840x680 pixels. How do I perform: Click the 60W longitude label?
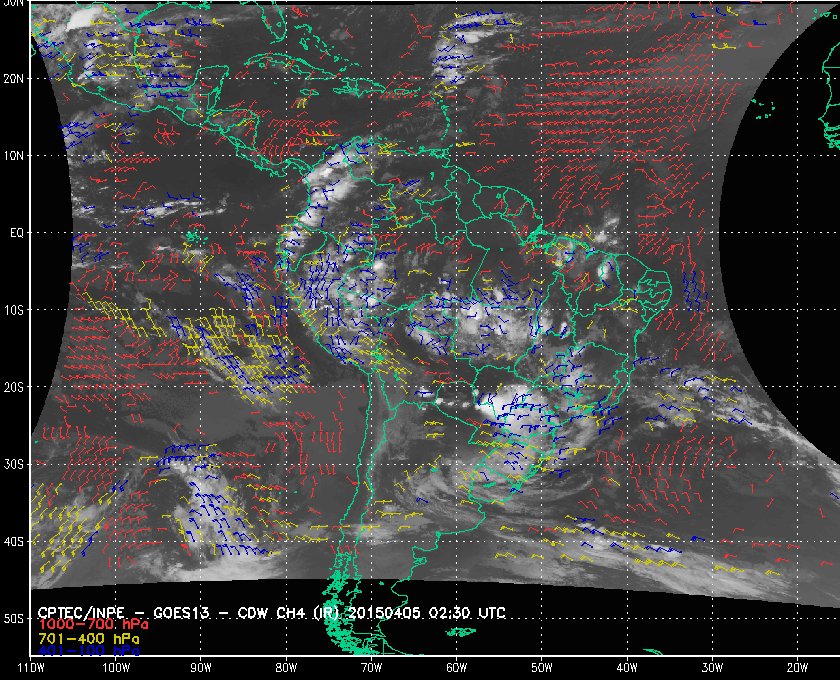[456, 668]
